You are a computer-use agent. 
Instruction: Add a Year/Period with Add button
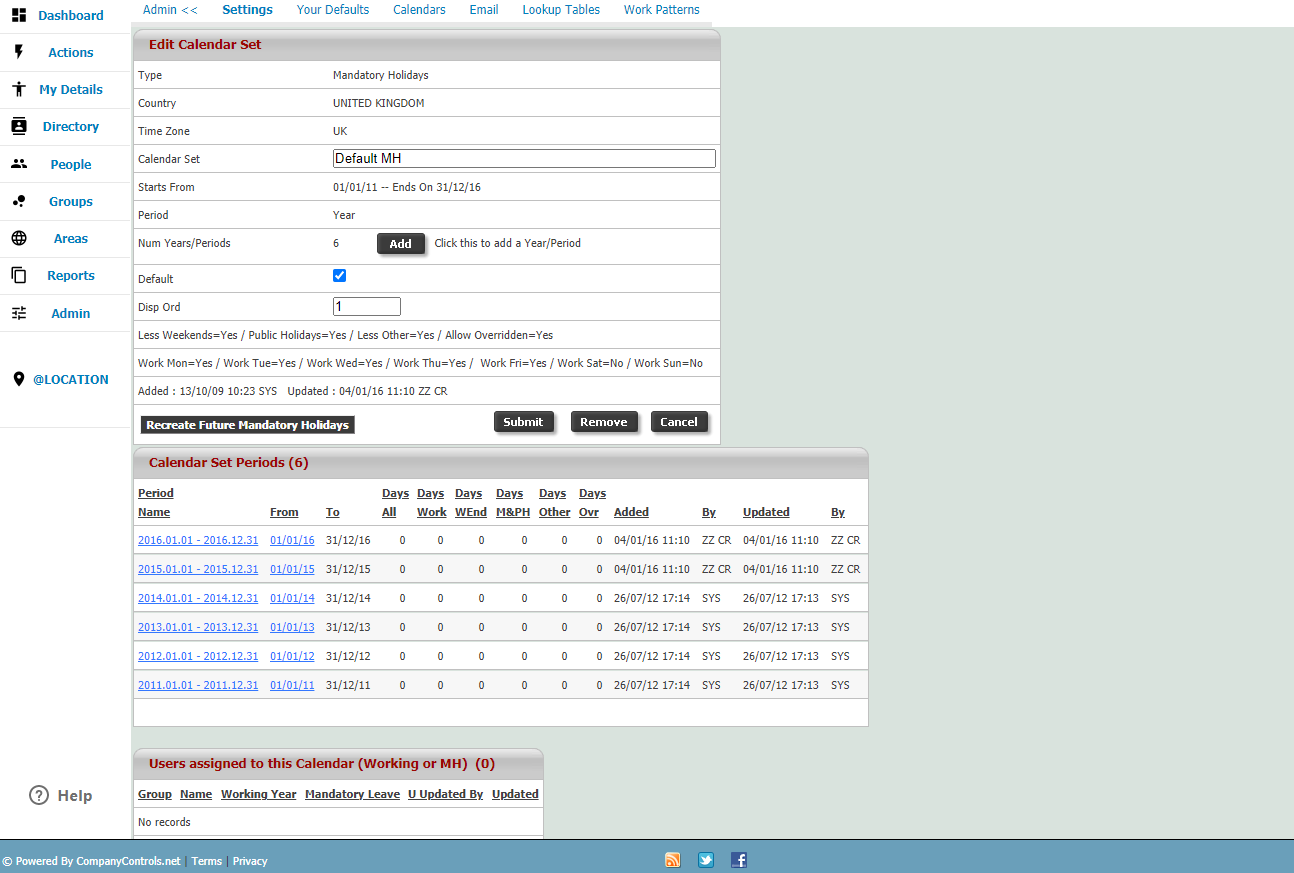(x=400, y=244)
